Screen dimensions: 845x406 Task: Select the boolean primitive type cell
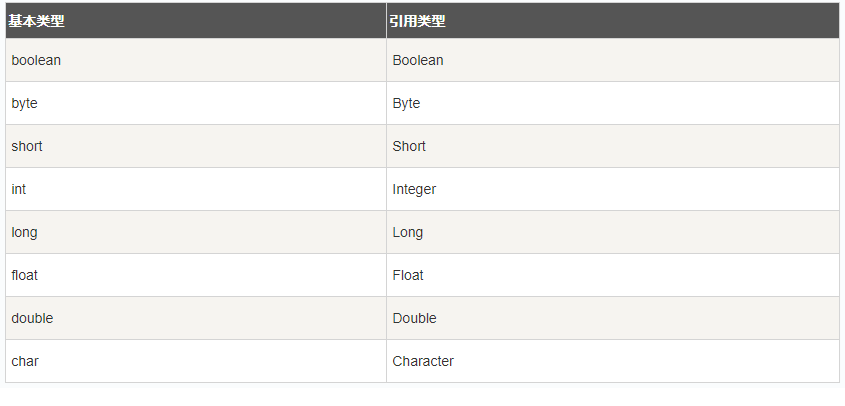point(36,60)
